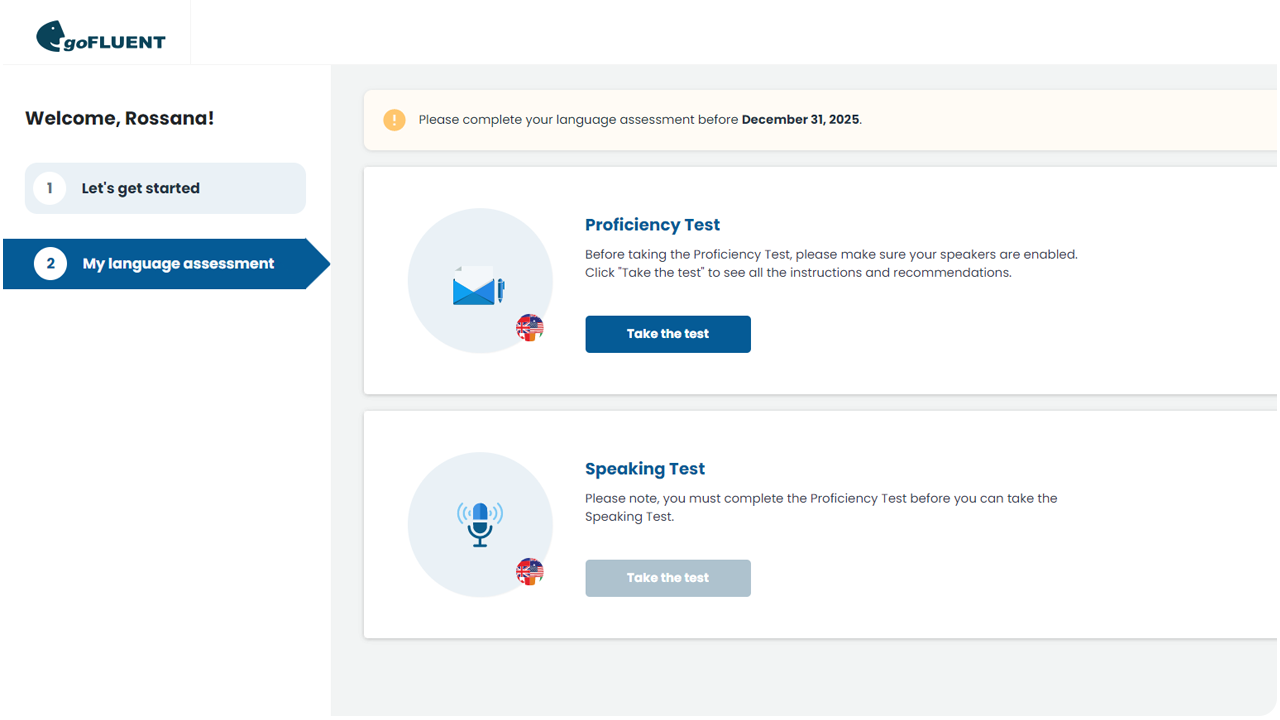Click the English flags badge on the Proficiency Test
The height and width of the screenshot is (720, 1280).
529,327
